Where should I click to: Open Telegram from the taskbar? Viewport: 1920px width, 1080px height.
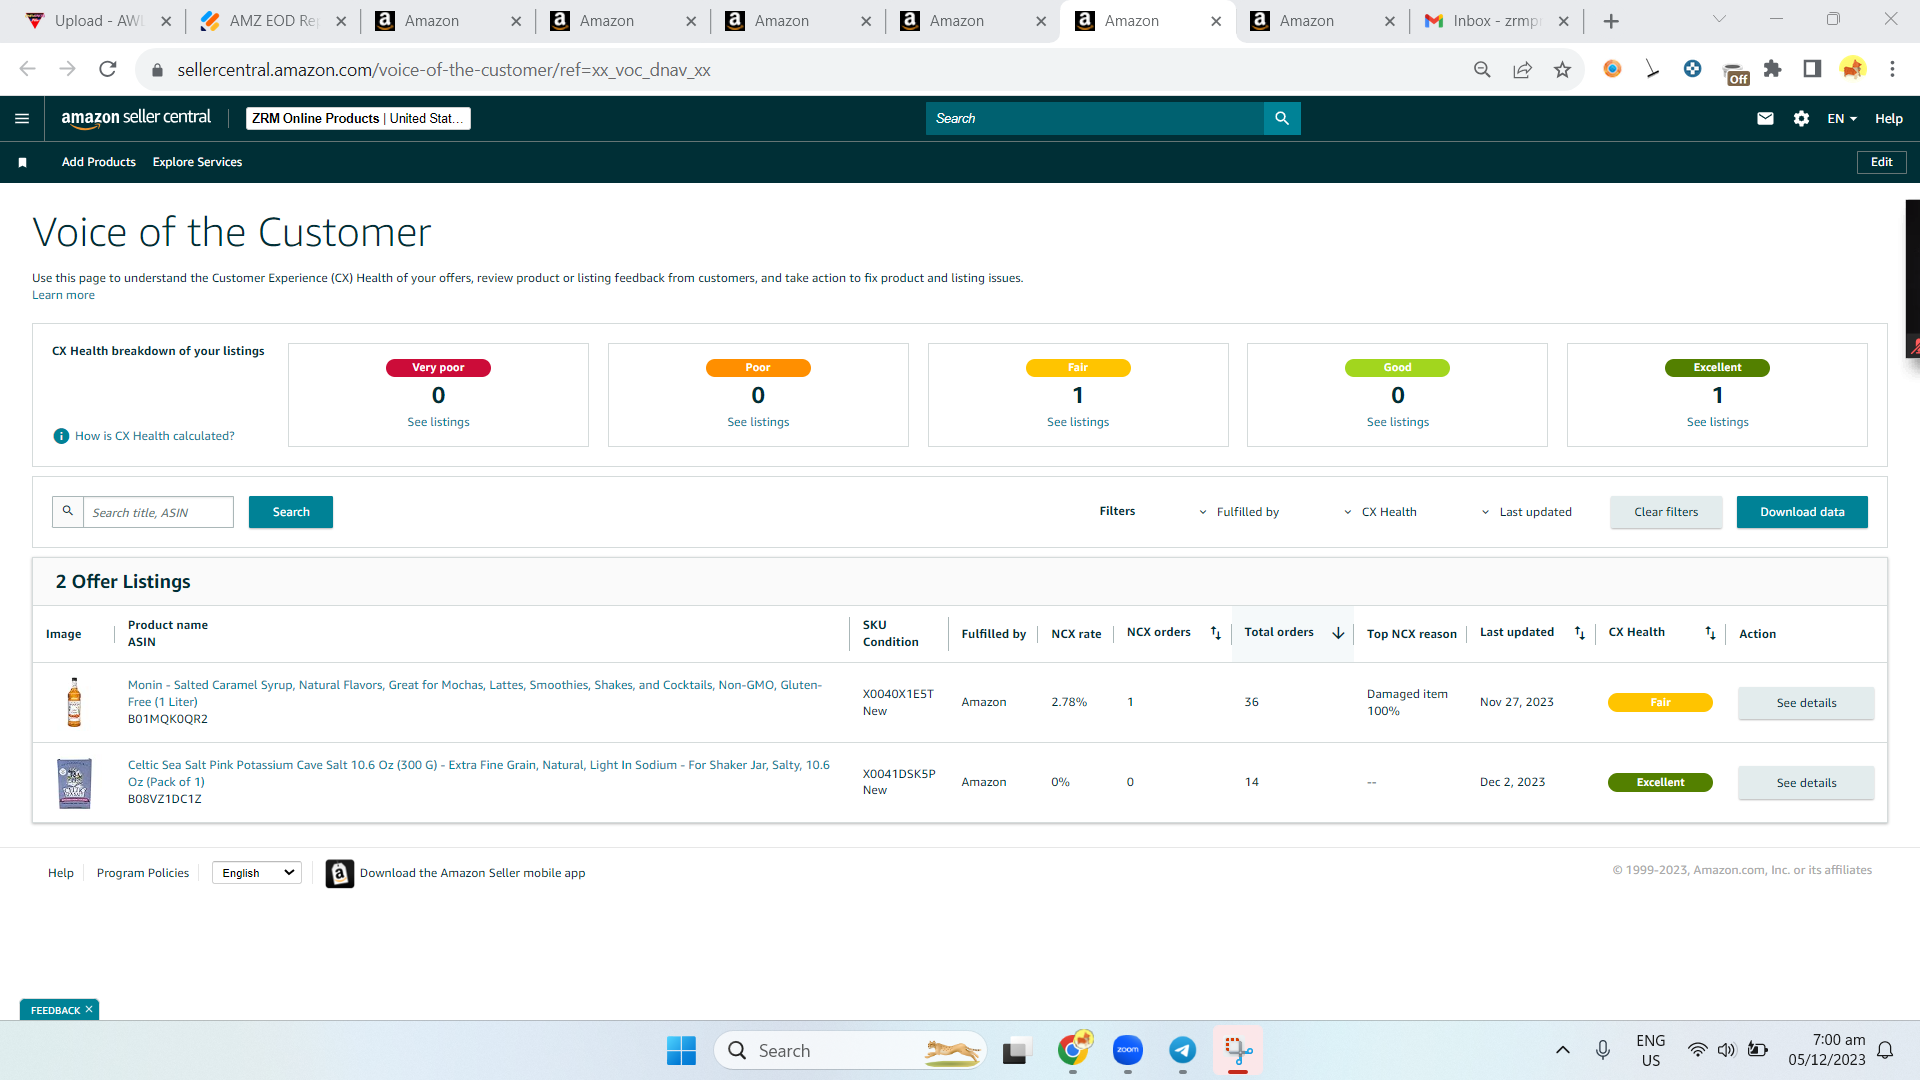click(x=1183, y=1050)
